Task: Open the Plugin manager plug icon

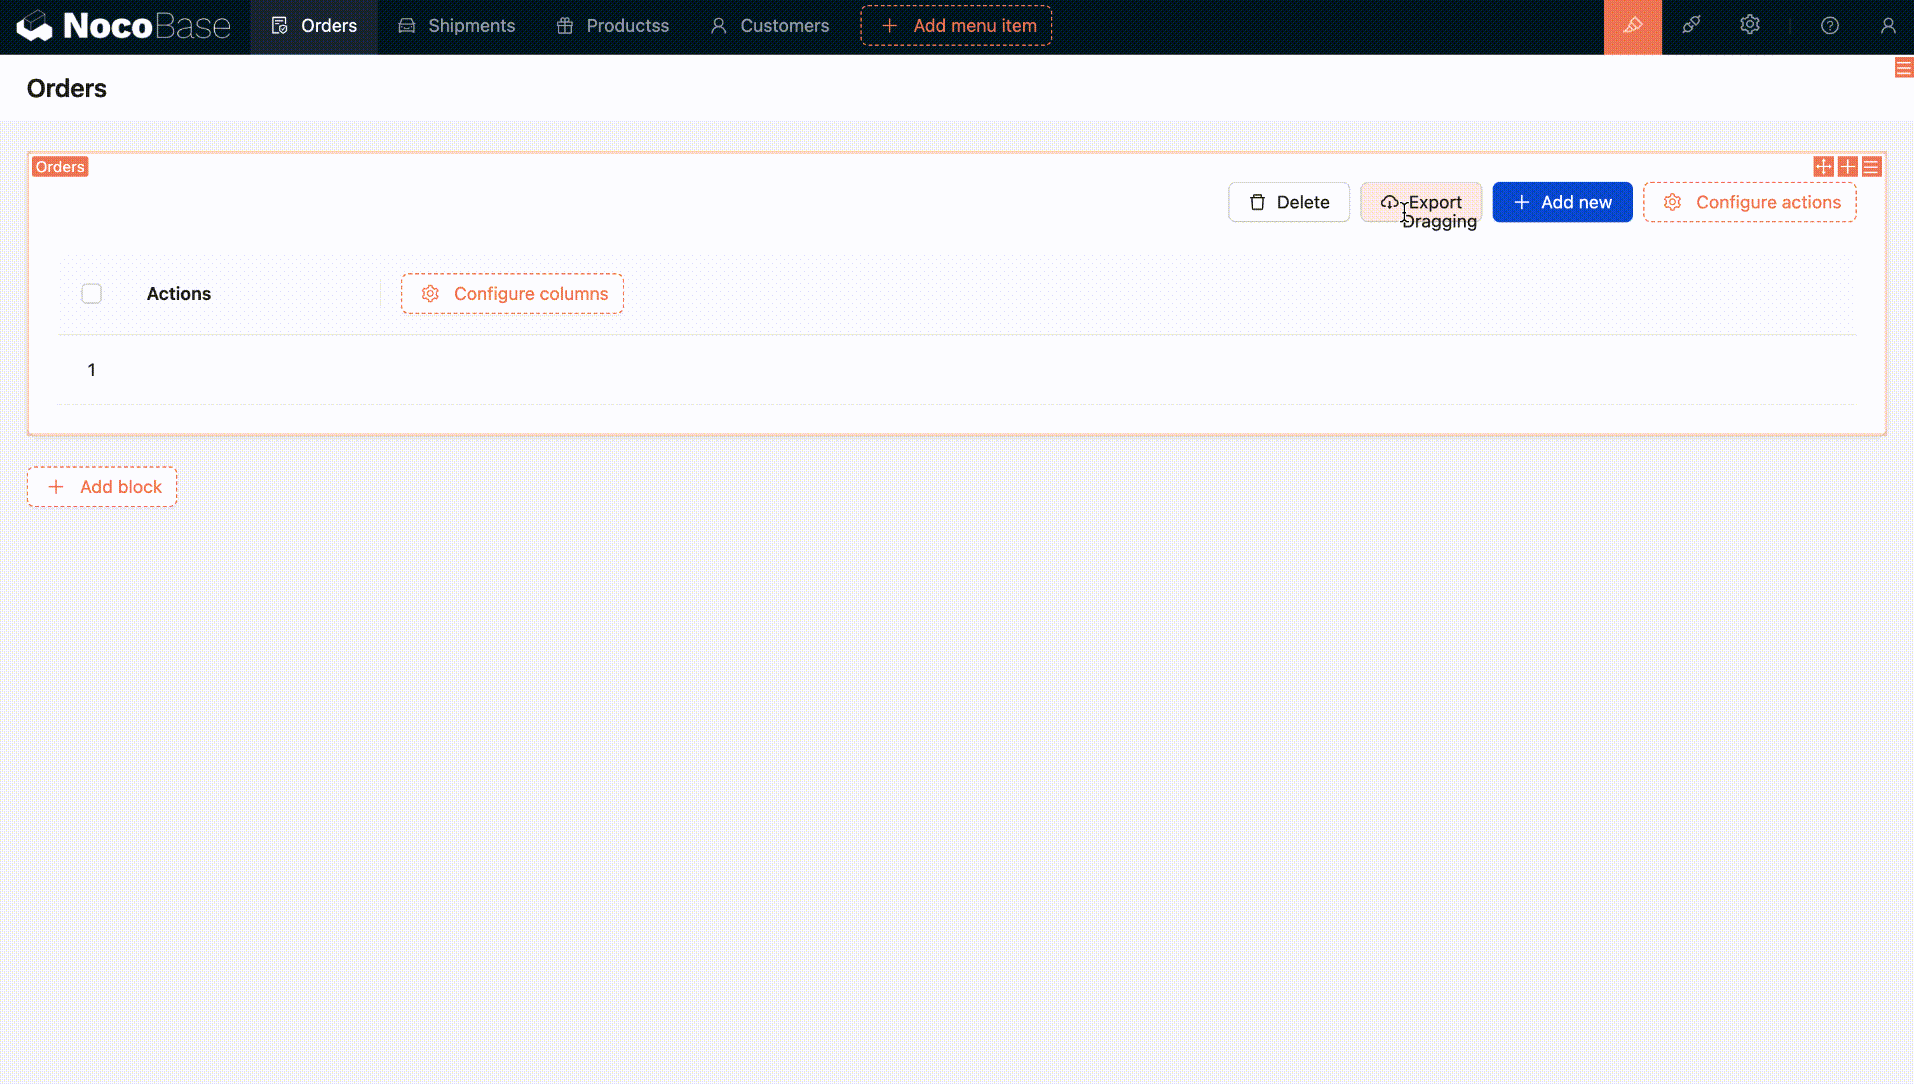Action: coord(1691,26)
